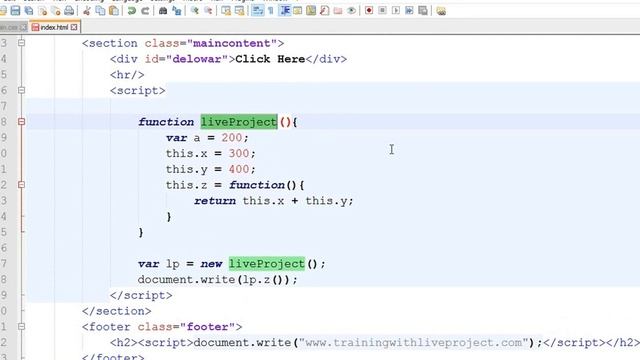Click the Cut scissors icon
The image size is (640, 360).
pyautogui.click(x=87, y=11)
